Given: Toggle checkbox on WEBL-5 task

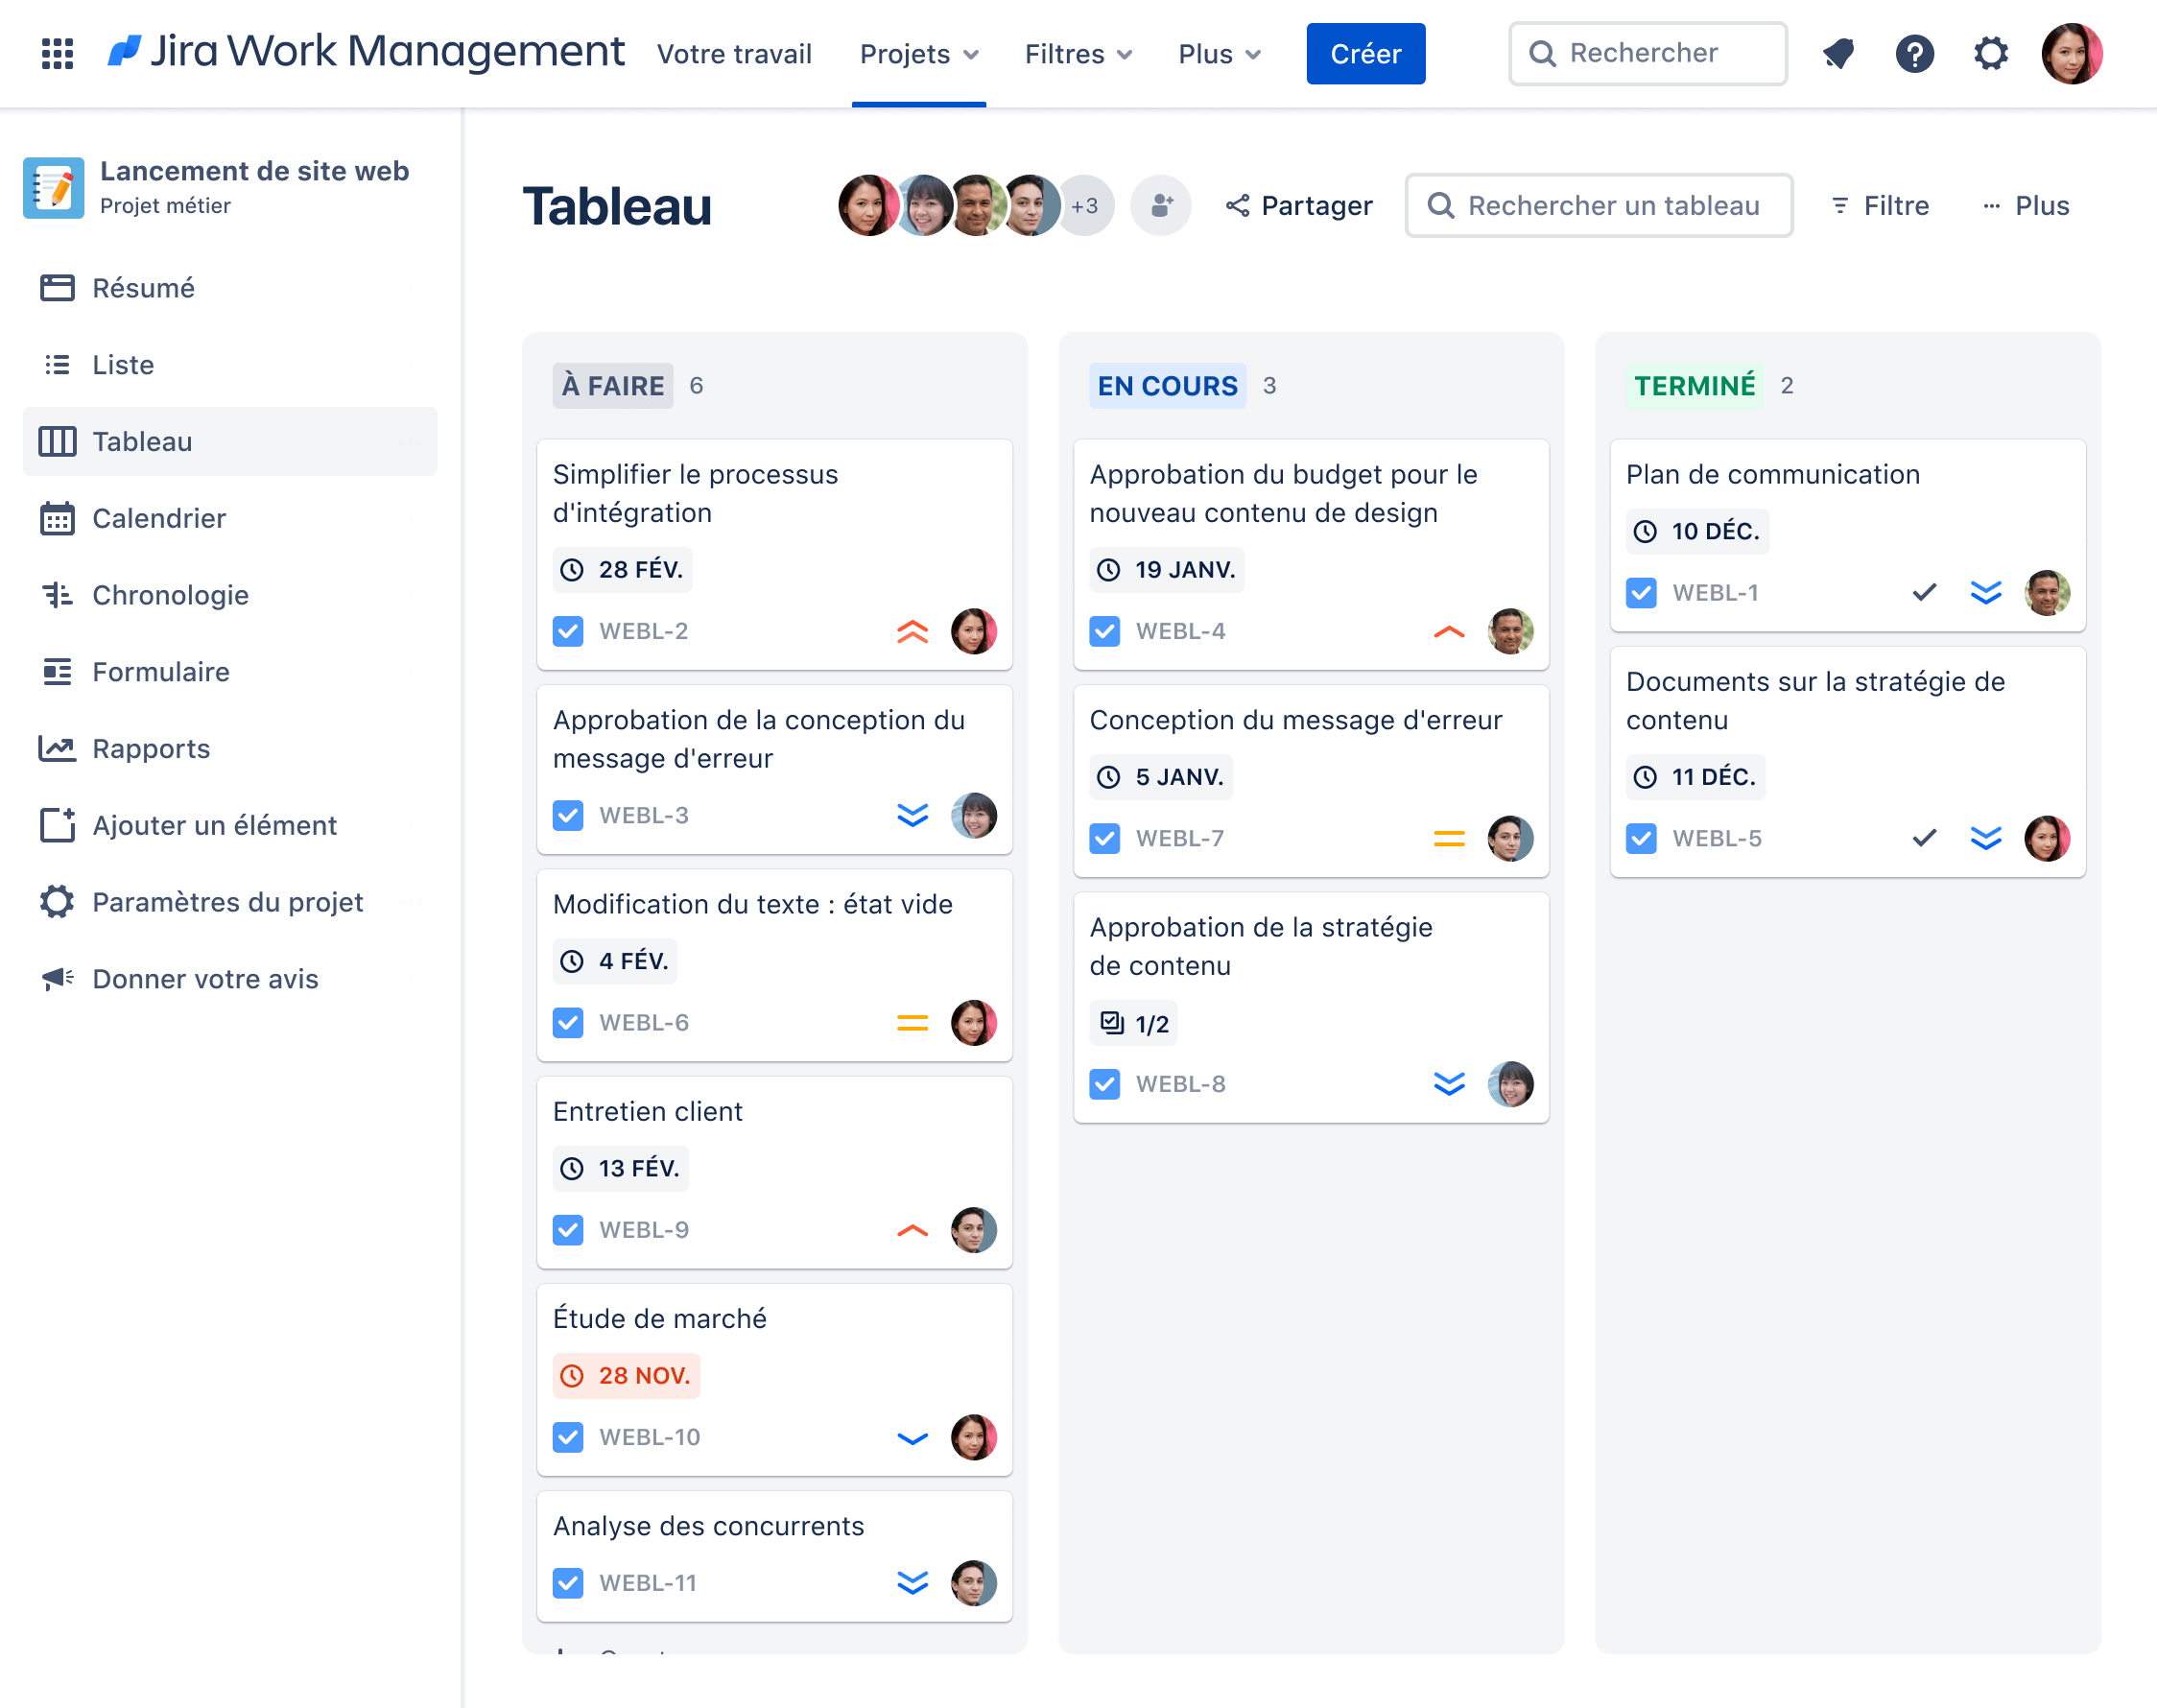Looking at the screenshot, I should point(1643,837).
